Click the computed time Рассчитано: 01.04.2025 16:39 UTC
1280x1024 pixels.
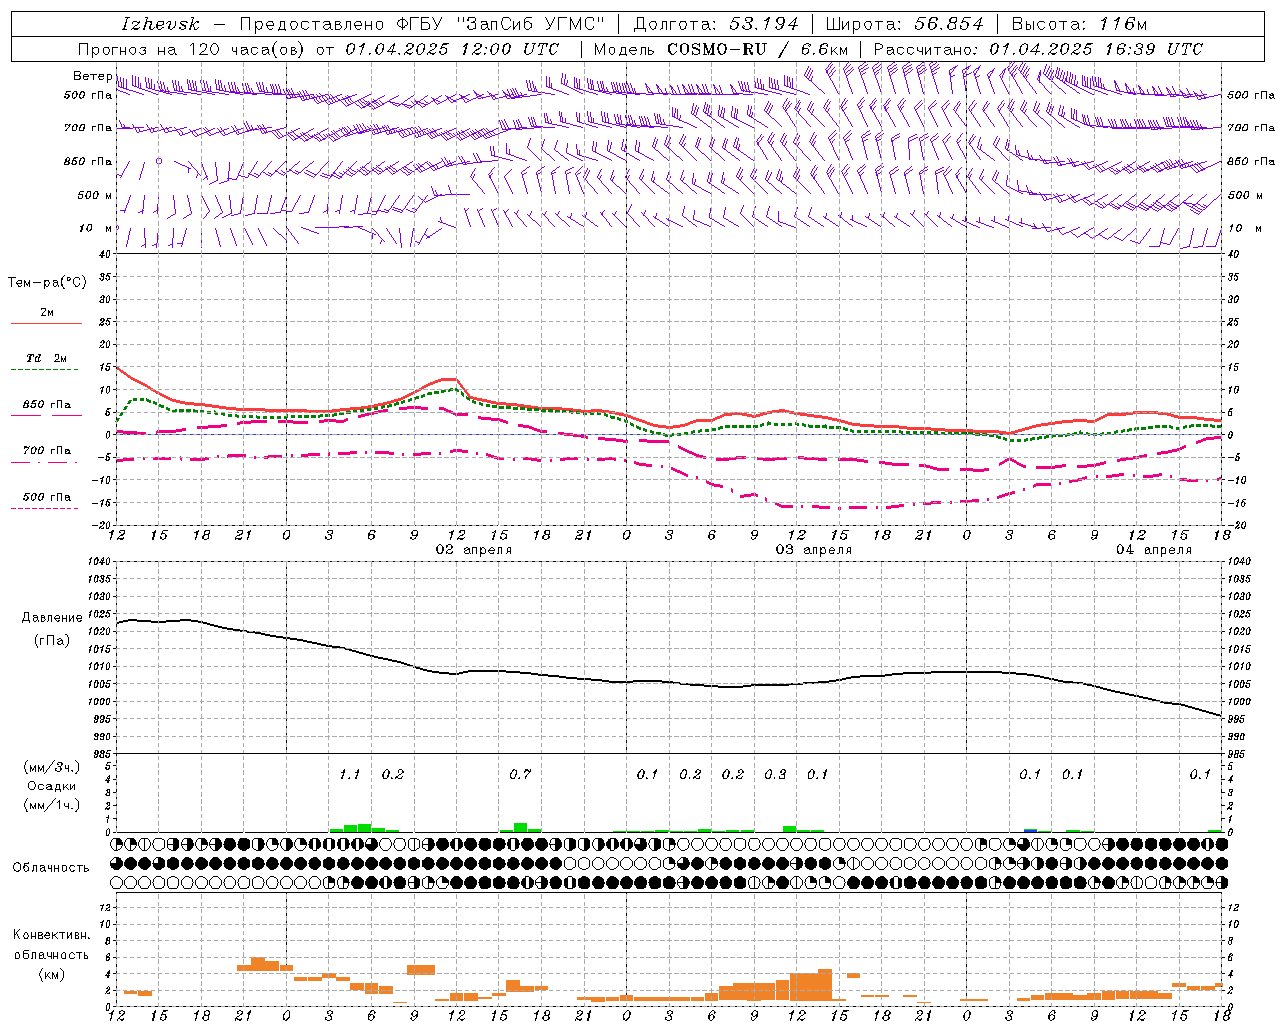coord(1038,49)
